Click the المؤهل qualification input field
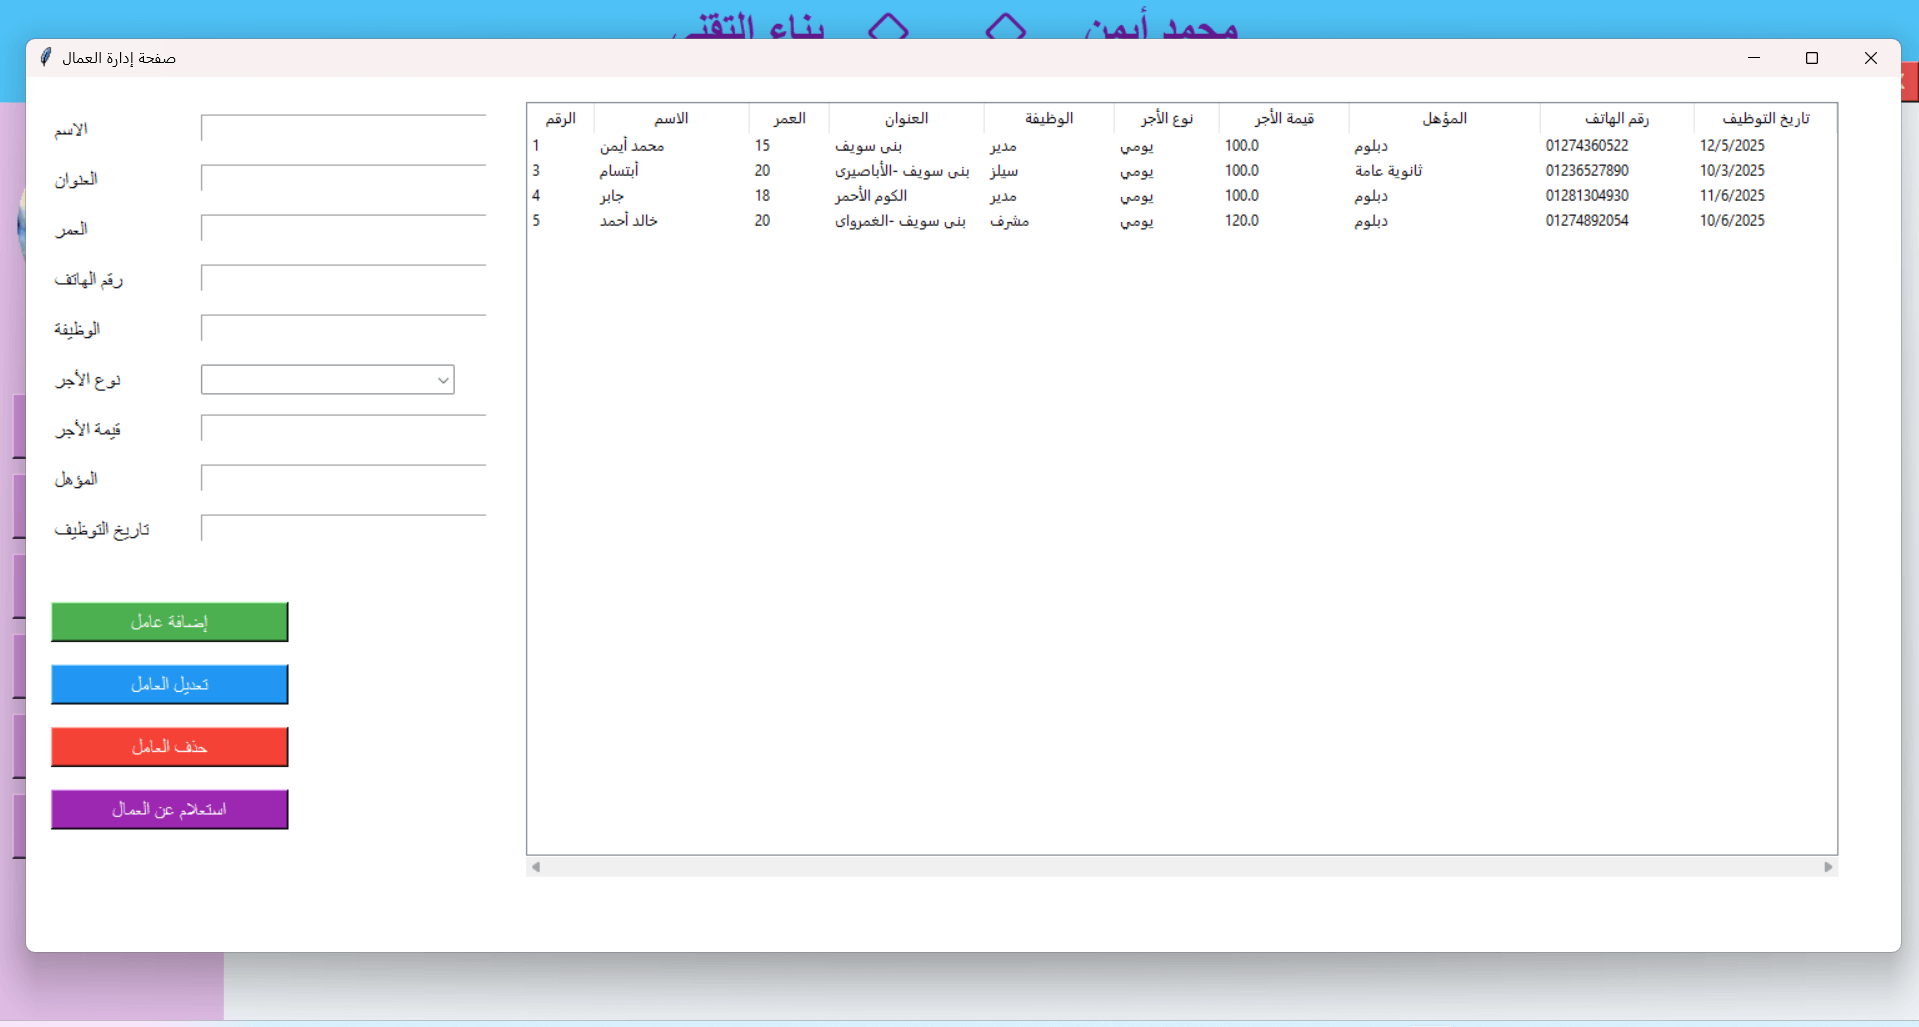 pyautogui.click(x=343, y=478)
